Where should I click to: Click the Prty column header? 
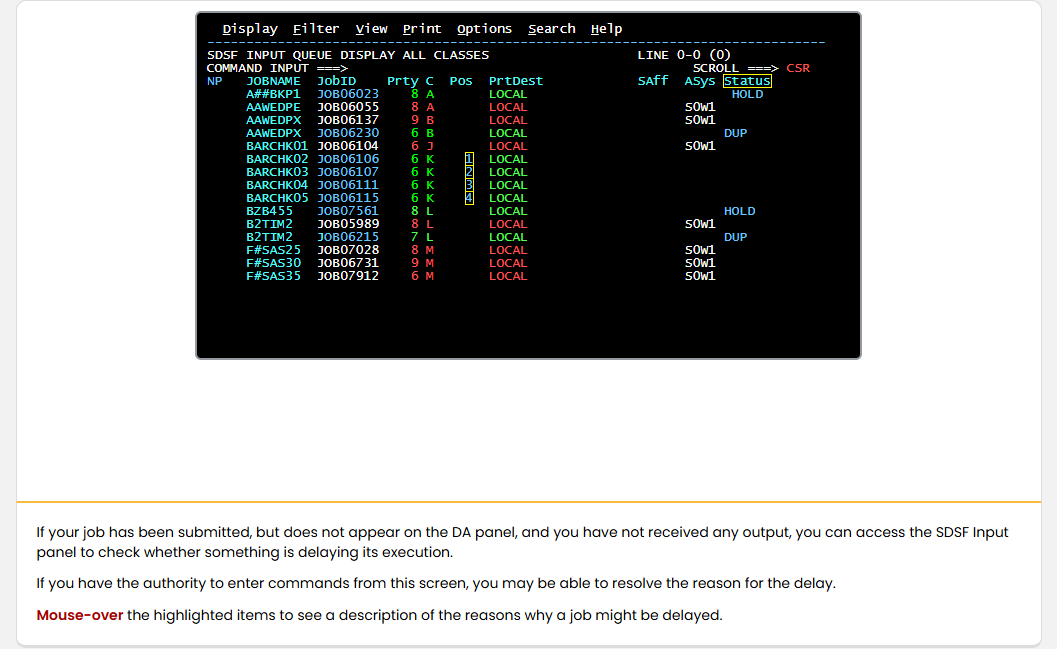pyautogui.click(x=402, y=81)
